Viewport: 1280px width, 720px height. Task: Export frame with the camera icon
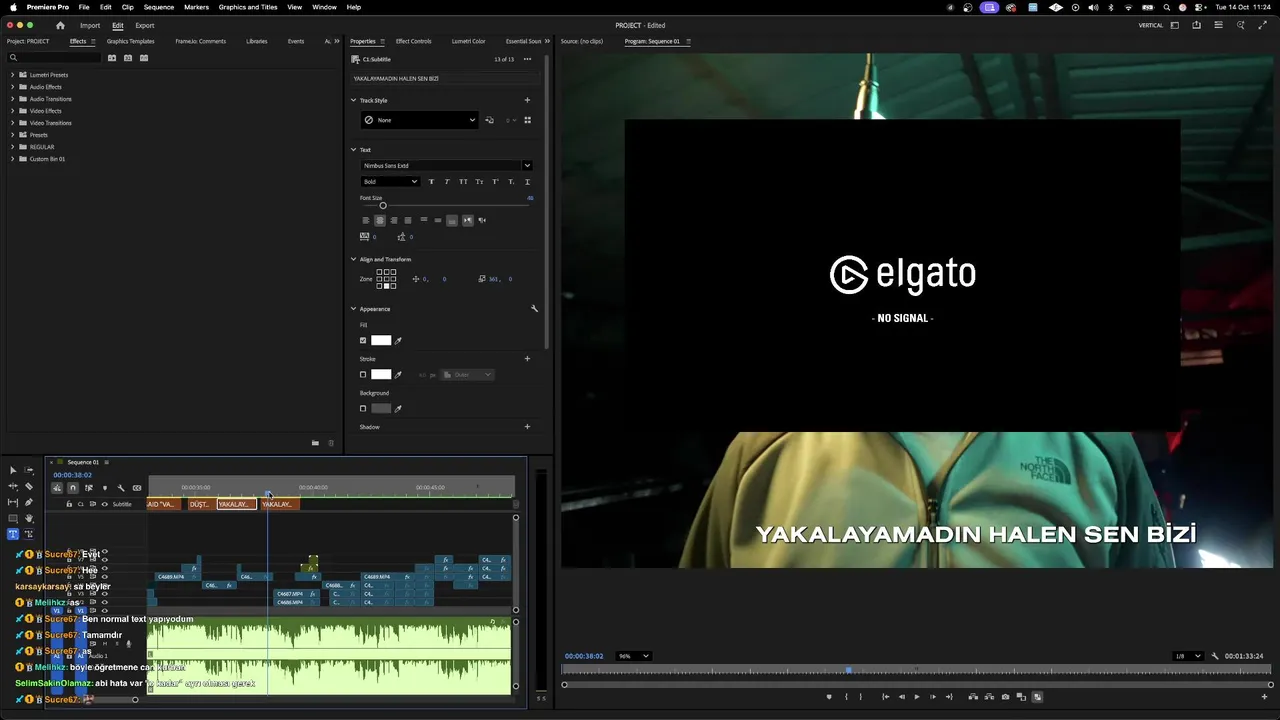(1005, 697)
